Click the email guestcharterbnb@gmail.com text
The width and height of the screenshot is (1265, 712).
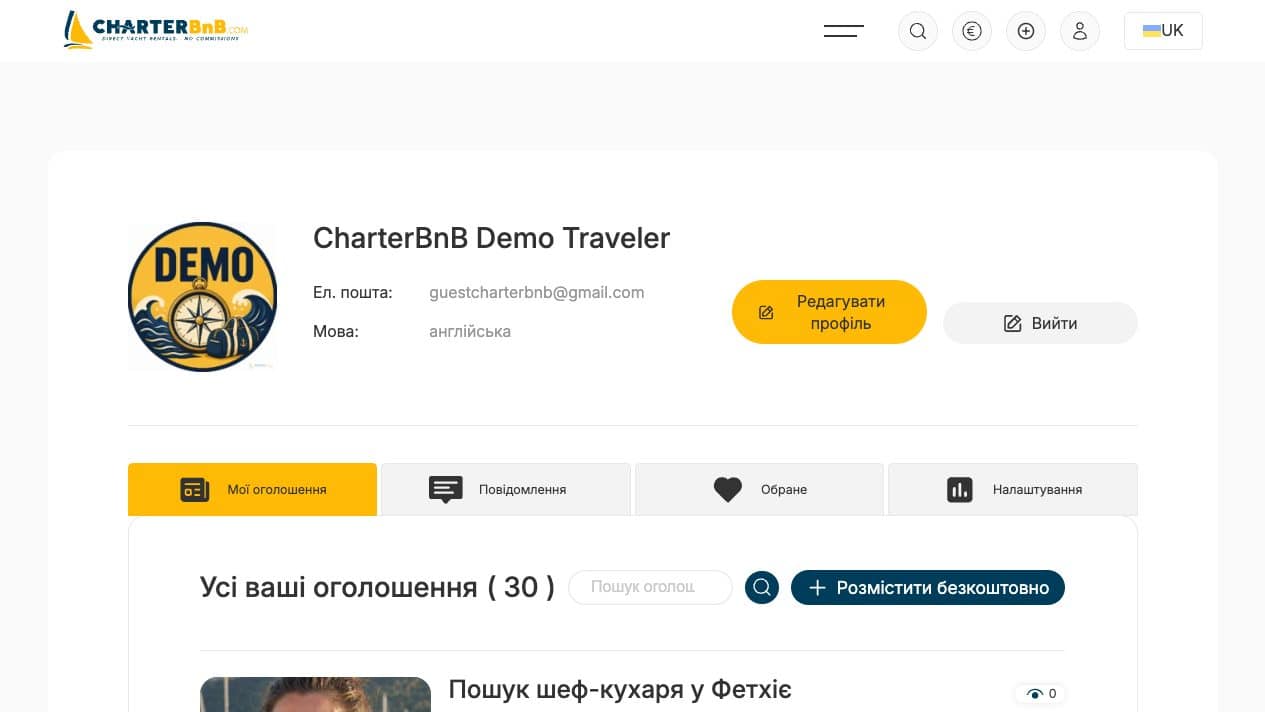click(537, 292)
